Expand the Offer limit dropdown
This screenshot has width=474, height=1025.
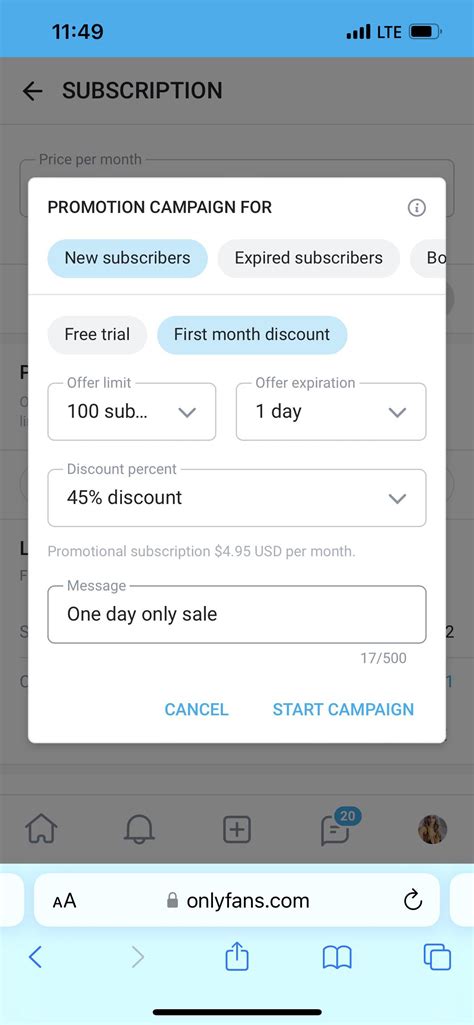coord(131,411)
